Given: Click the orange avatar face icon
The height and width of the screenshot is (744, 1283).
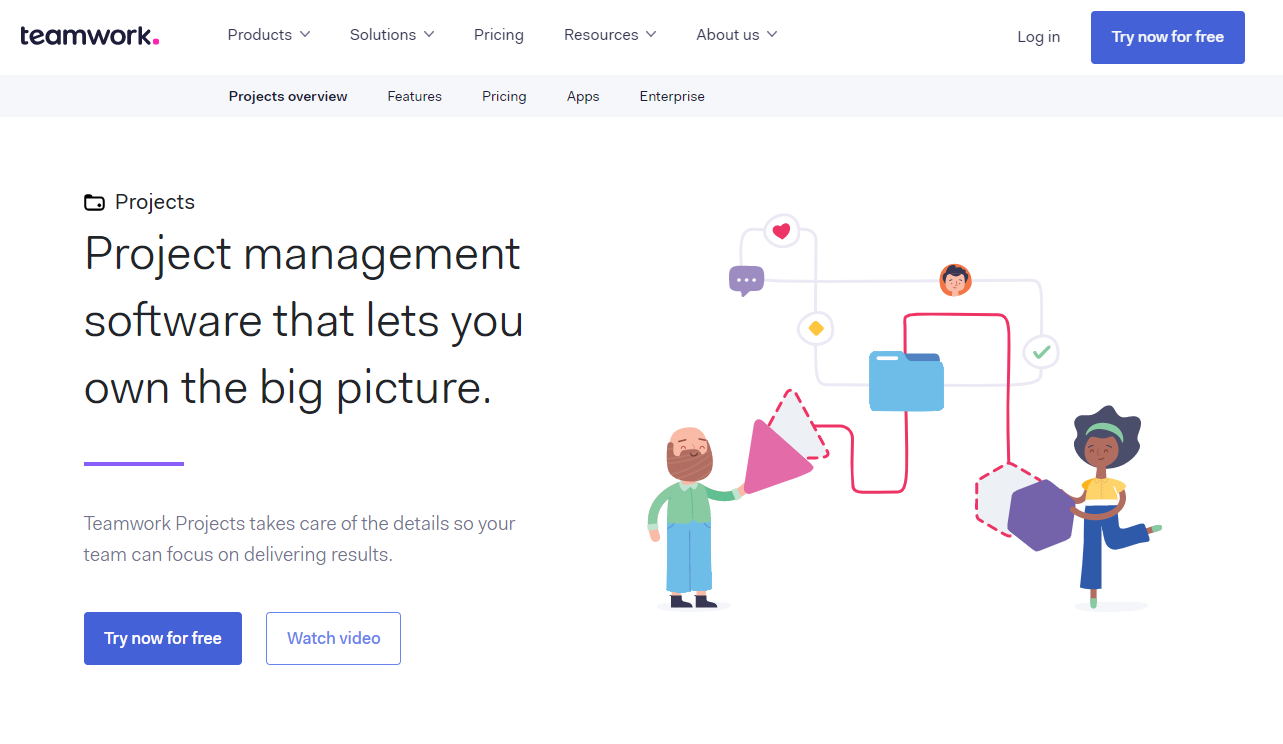Looking at the screenshot, I should click(x=955, y=280).
